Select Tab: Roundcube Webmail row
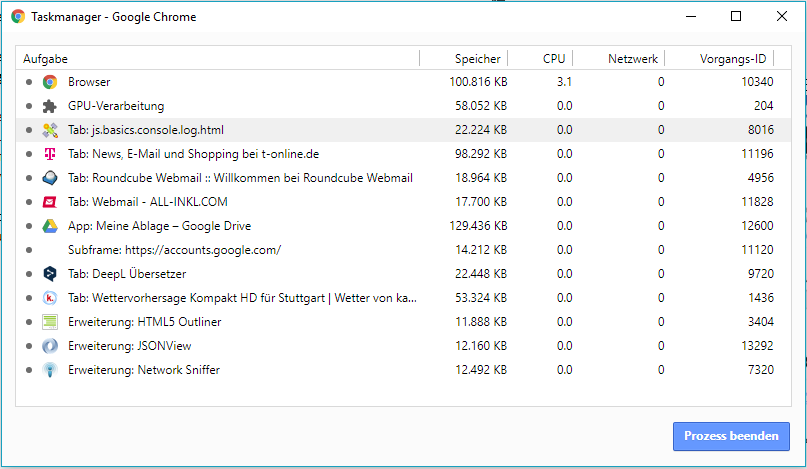This screenshot has width=807, height=469. tap(403, 178)
